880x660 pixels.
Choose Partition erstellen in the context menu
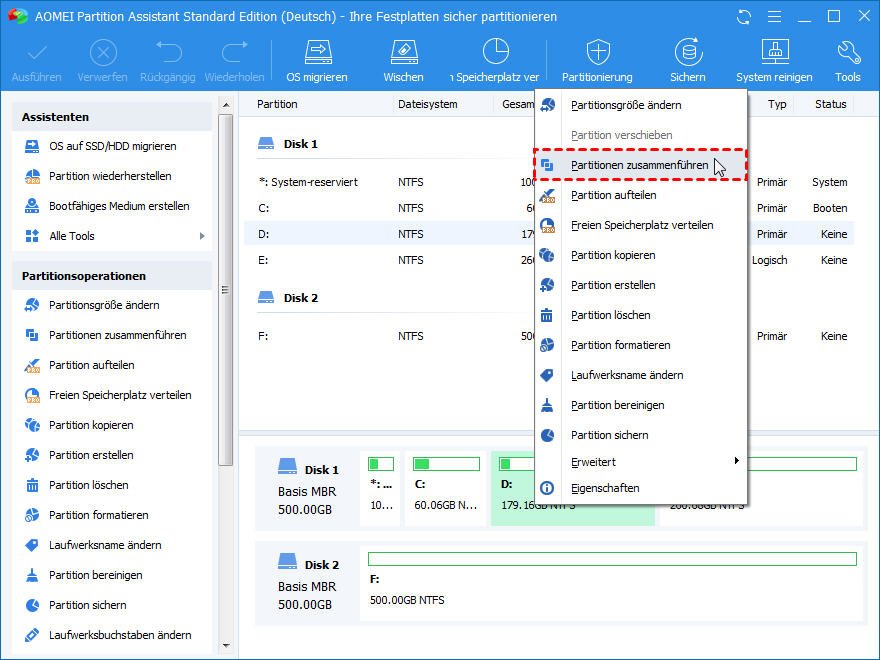(640, 285)
